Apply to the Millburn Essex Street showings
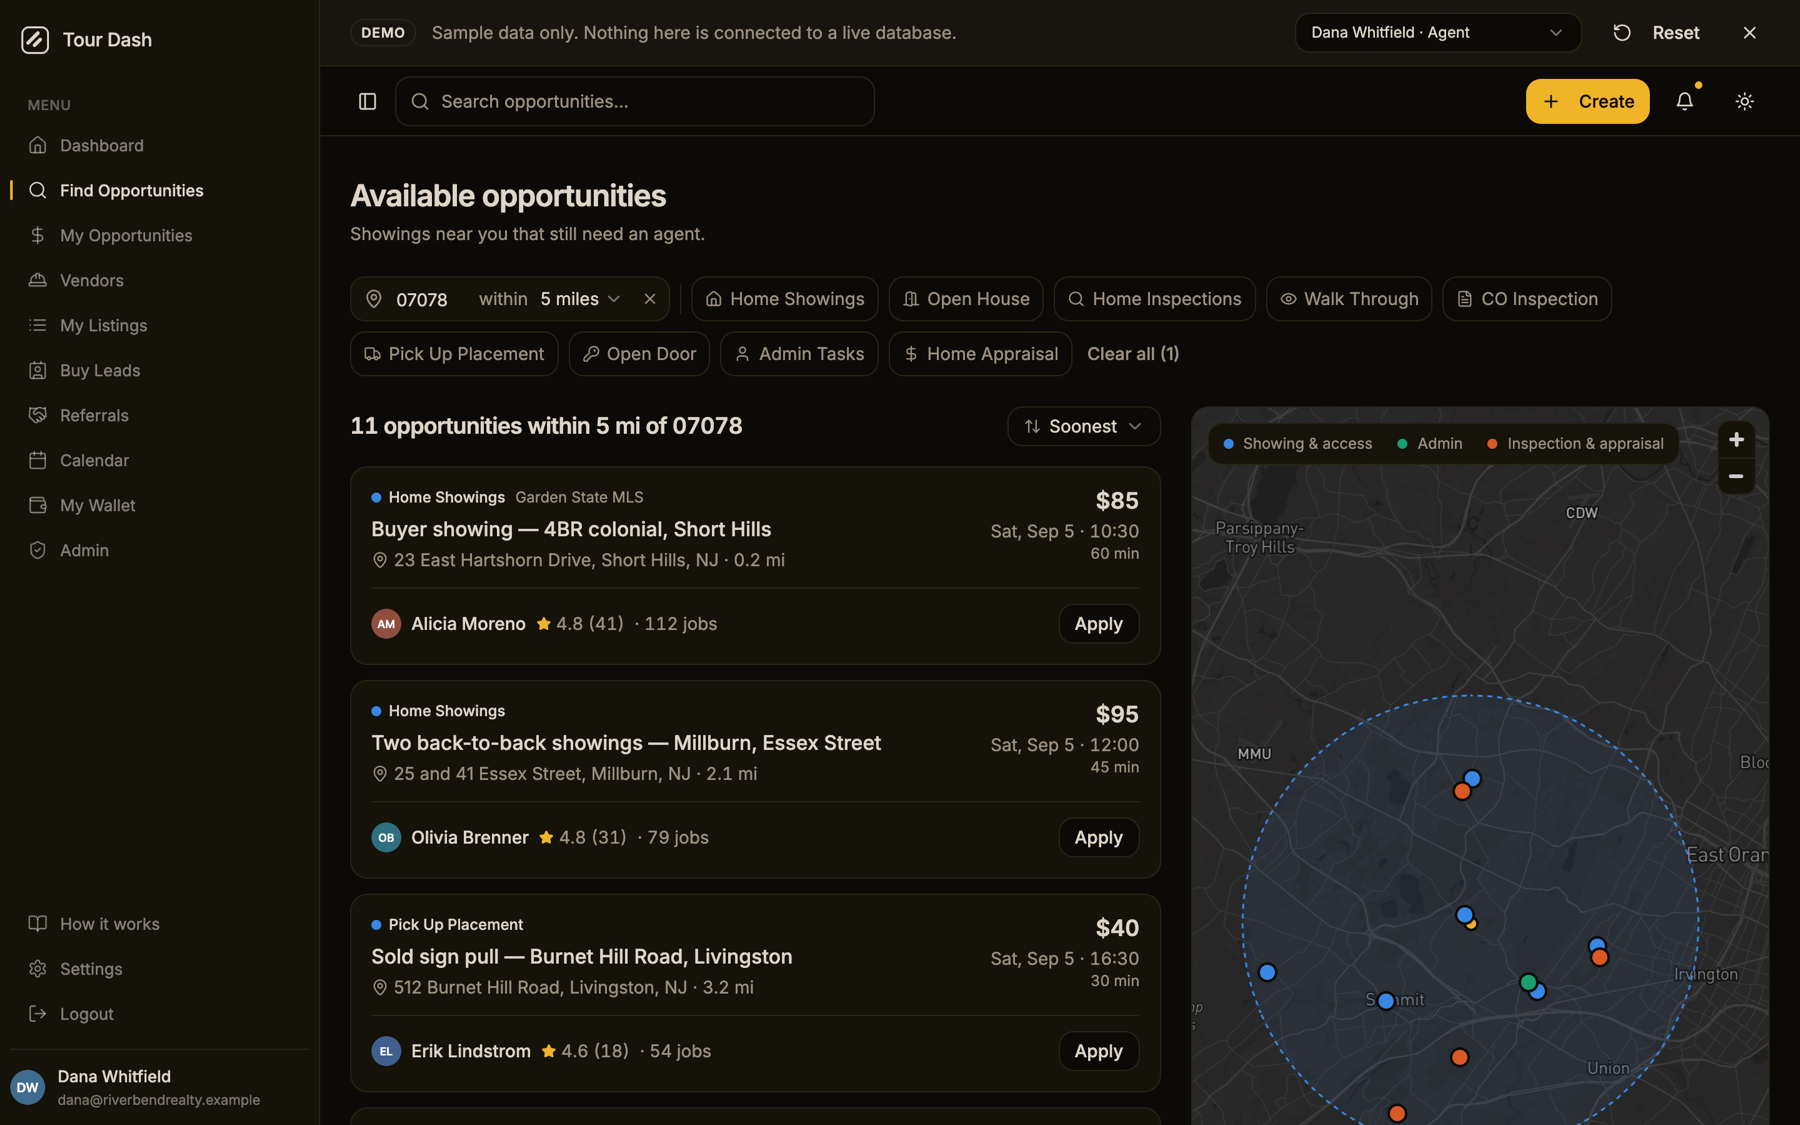 pos(1098,838)
